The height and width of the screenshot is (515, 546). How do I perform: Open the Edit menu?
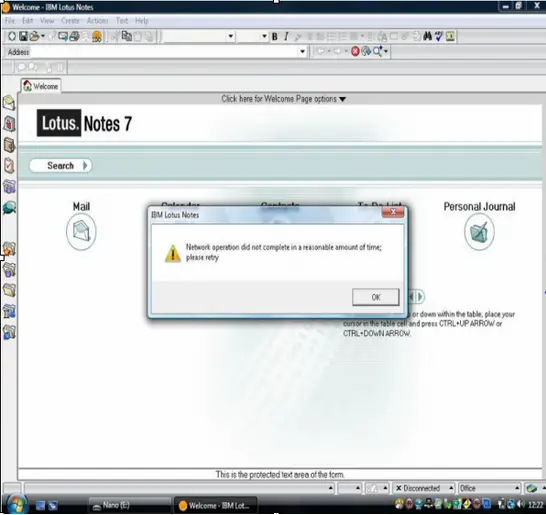pyautogui.click(x=28, y=21)
